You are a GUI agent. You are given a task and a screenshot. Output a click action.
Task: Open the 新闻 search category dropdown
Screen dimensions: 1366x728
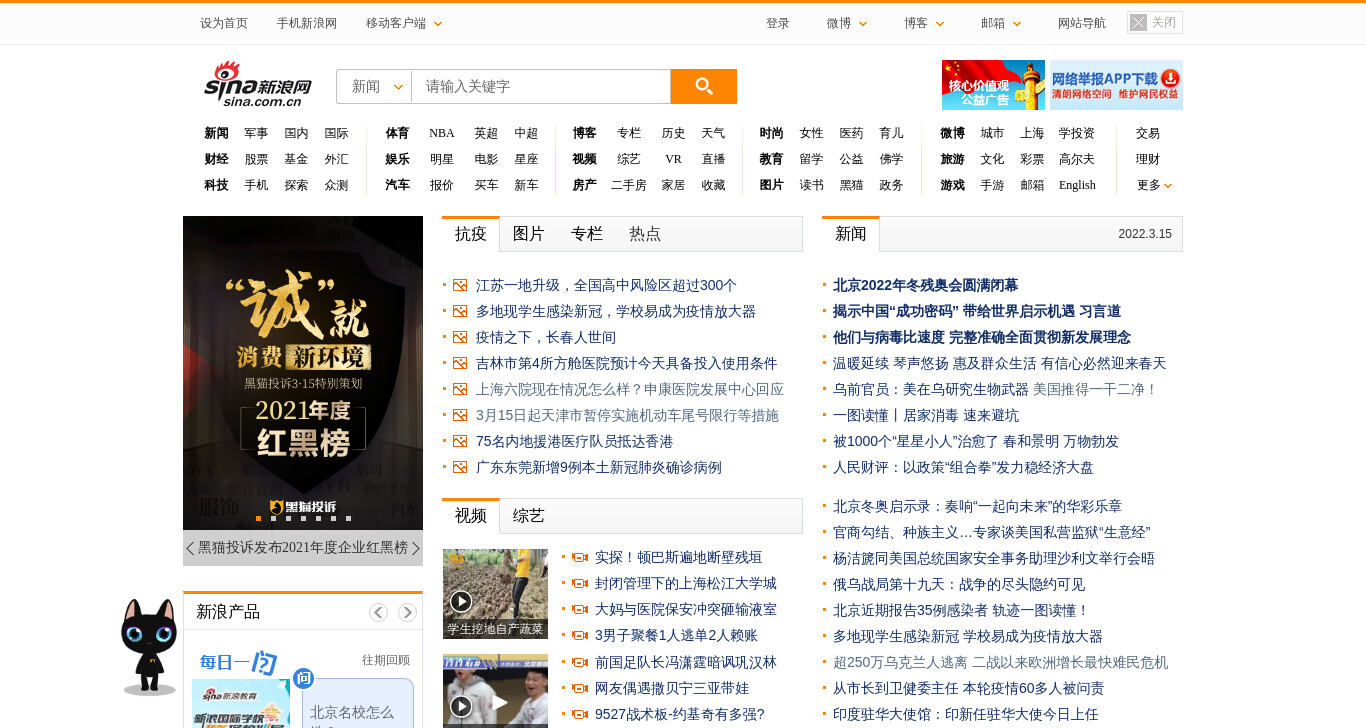point(374,86)
